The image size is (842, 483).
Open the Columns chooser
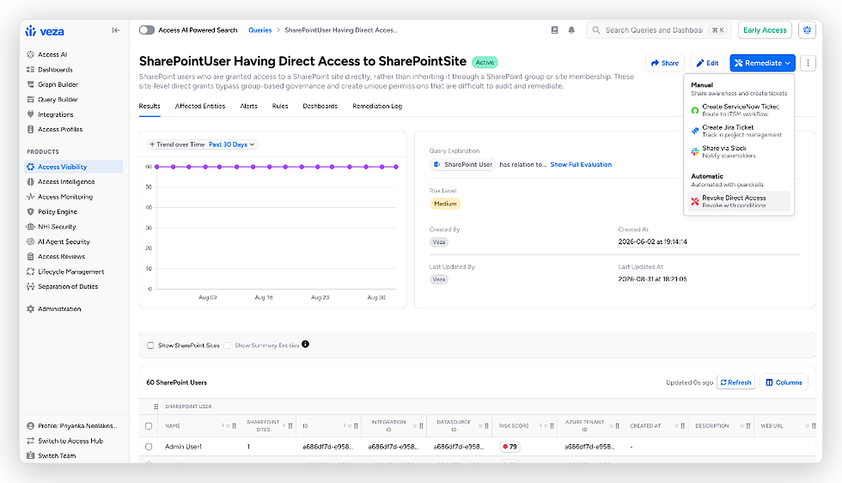pyautogui.click(x=784, y=383)
